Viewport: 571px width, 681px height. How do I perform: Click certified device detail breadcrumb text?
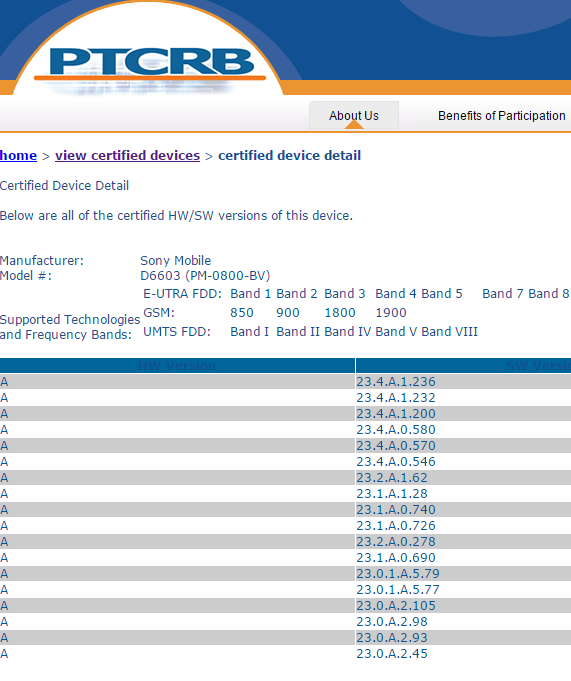coord(289,155)
